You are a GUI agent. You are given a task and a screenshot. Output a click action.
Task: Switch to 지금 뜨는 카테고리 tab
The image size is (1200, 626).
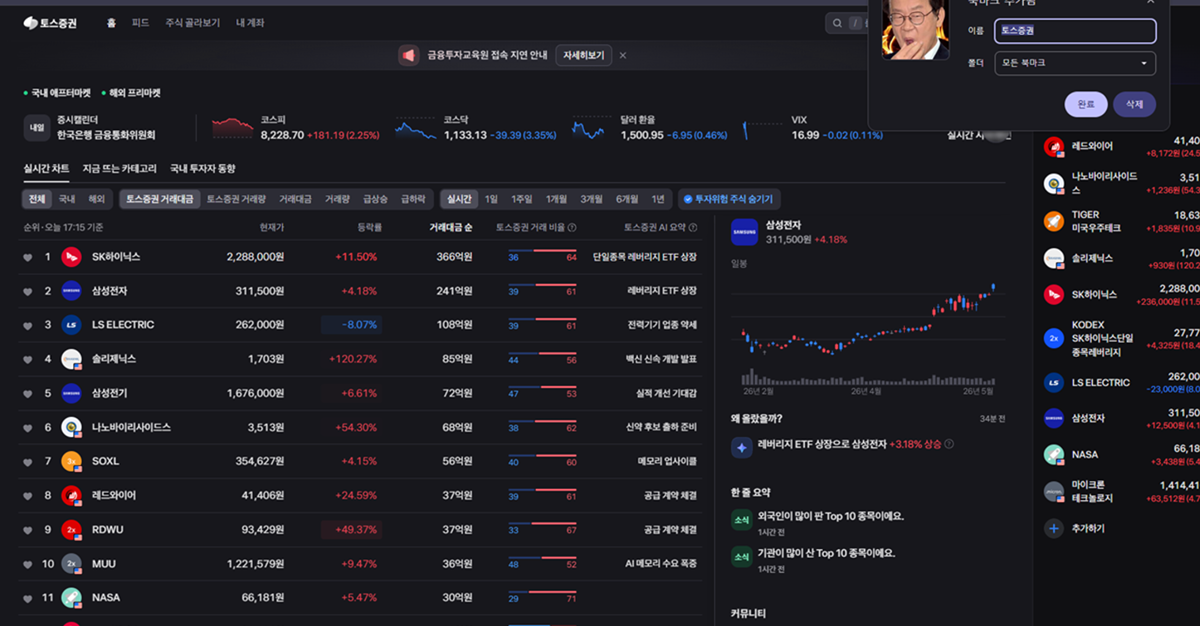click(119, 168)
